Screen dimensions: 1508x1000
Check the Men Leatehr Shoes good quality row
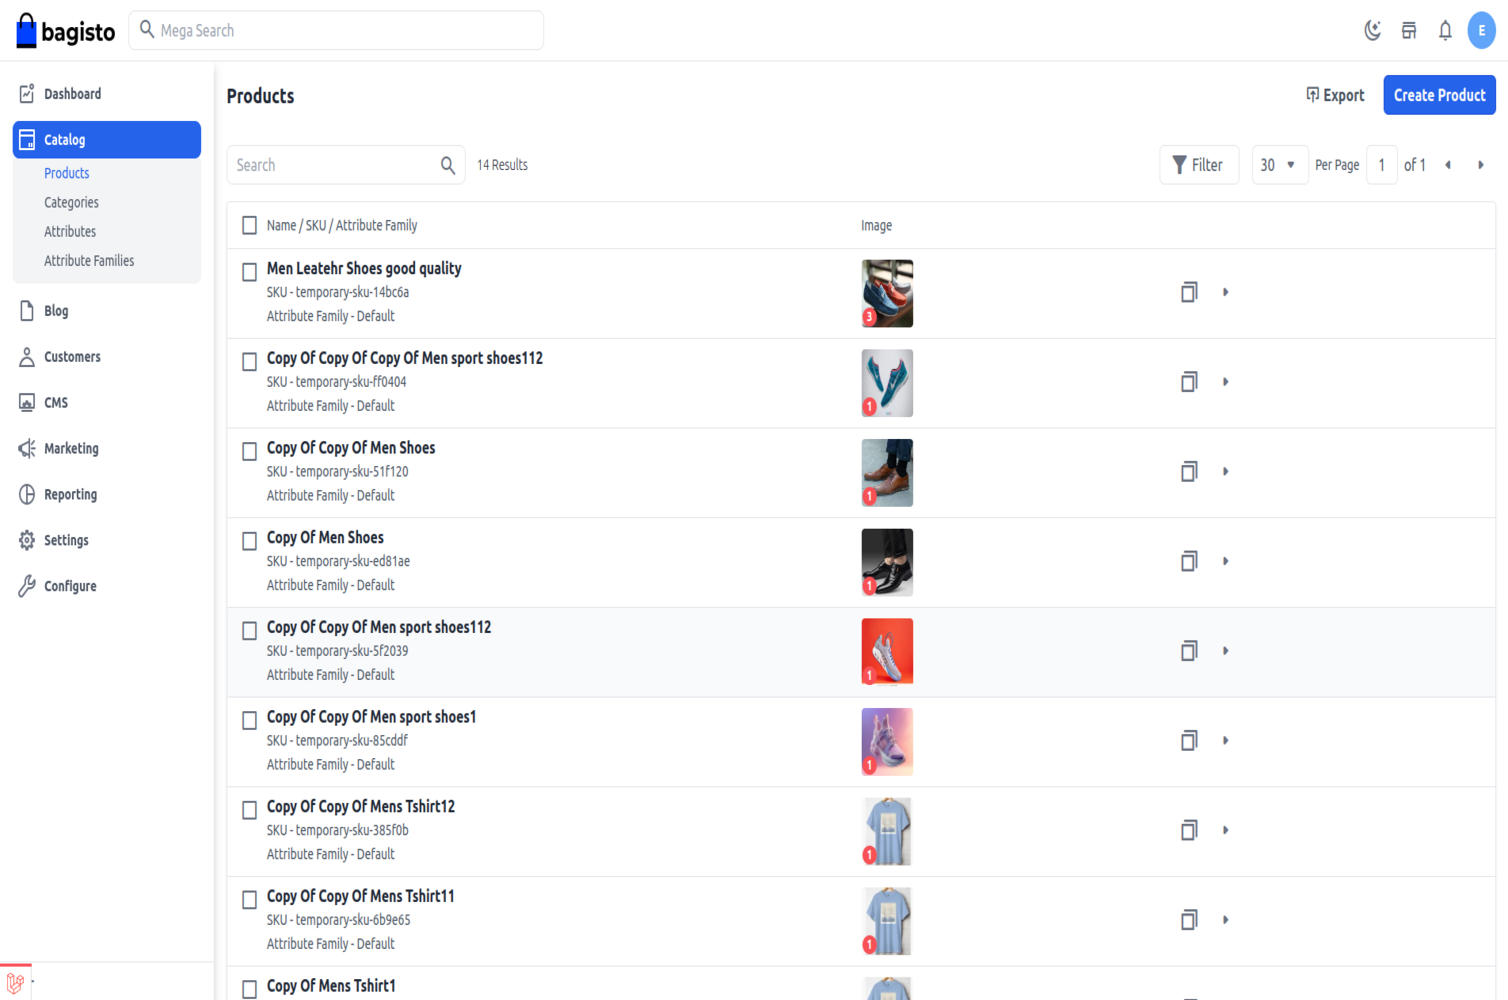click(x=250, y=272)
